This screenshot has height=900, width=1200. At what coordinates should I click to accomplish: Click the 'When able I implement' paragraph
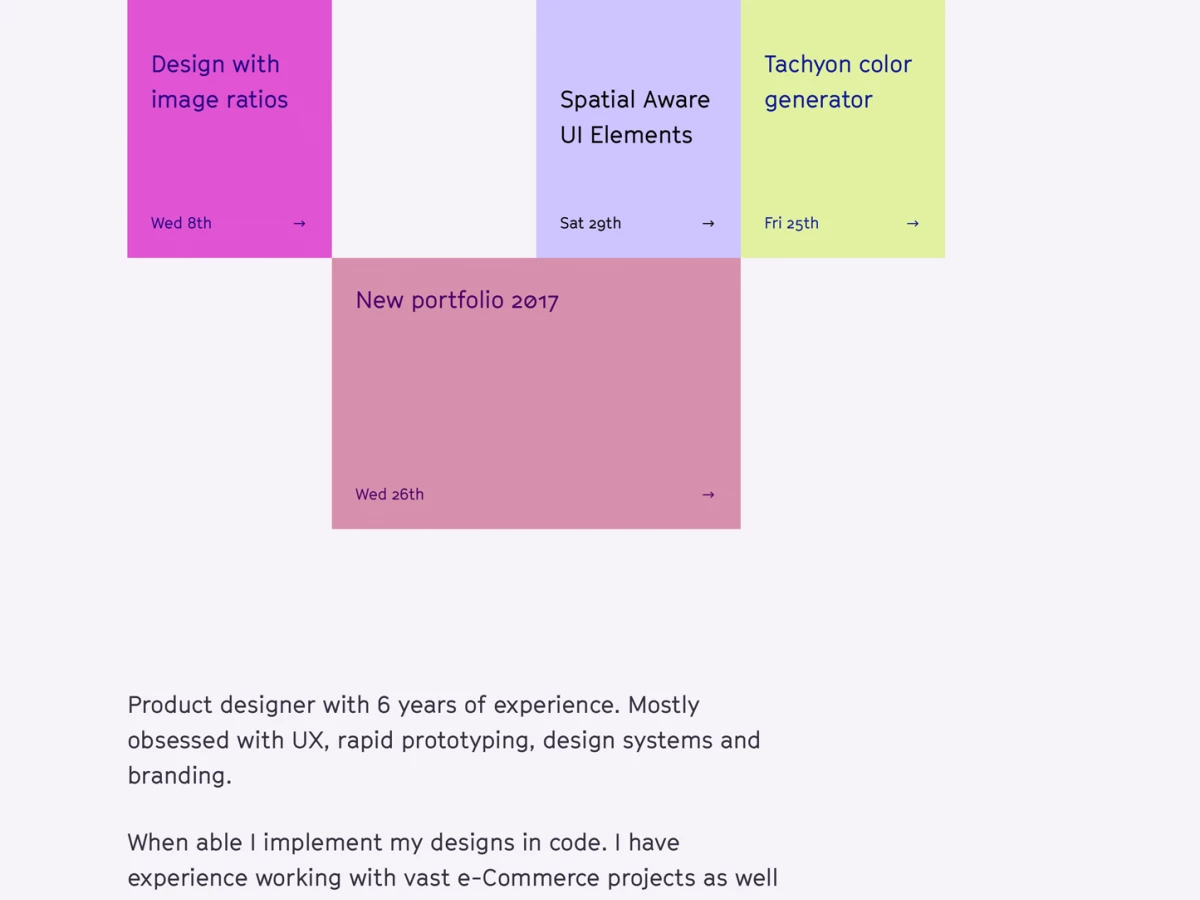452,860
